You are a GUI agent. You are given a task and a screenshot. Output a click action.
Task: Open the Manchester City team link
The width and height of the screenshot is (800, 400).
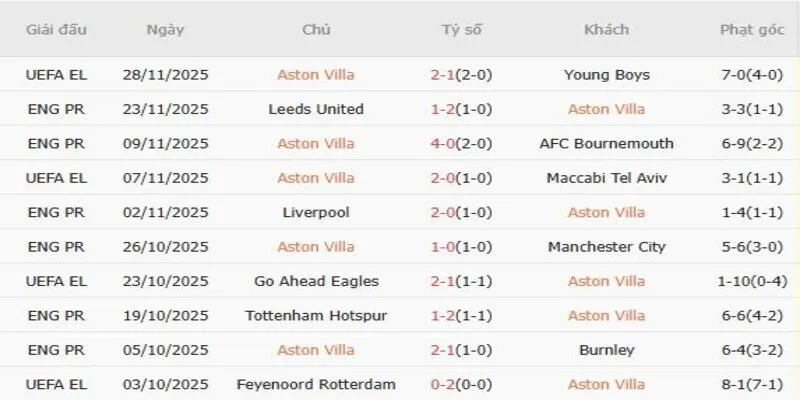[x=606, y=247]
